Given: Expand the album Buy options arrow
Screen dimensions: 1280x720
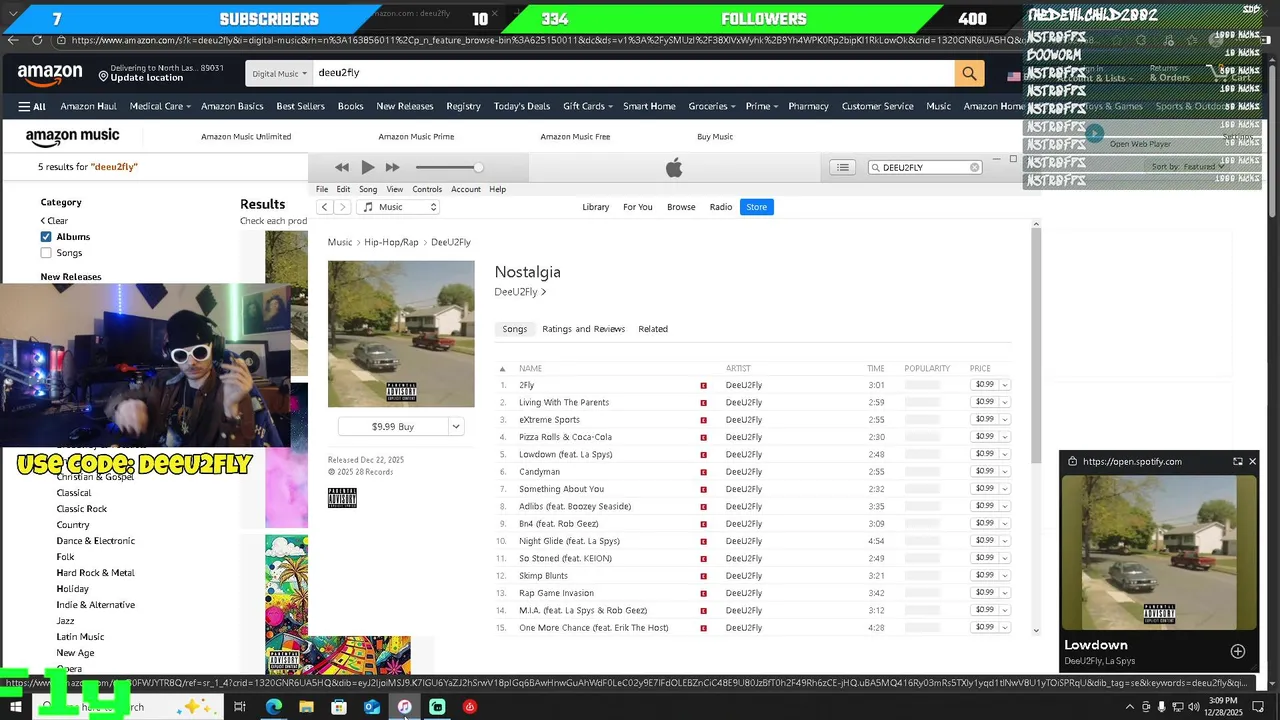Looking at the screenshot, I should [456, 426].
